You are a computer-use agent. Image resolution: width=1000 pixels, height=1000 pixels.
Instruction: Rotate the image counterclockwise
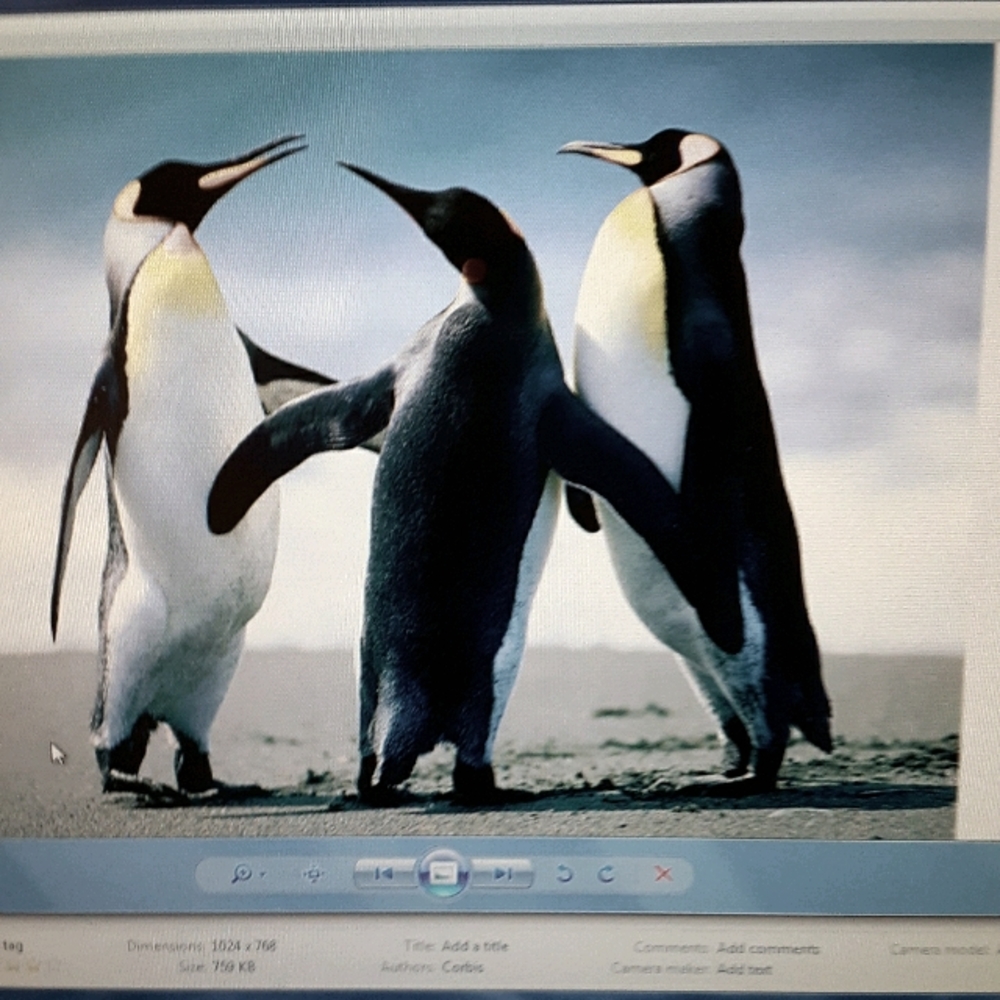point(564,873)
